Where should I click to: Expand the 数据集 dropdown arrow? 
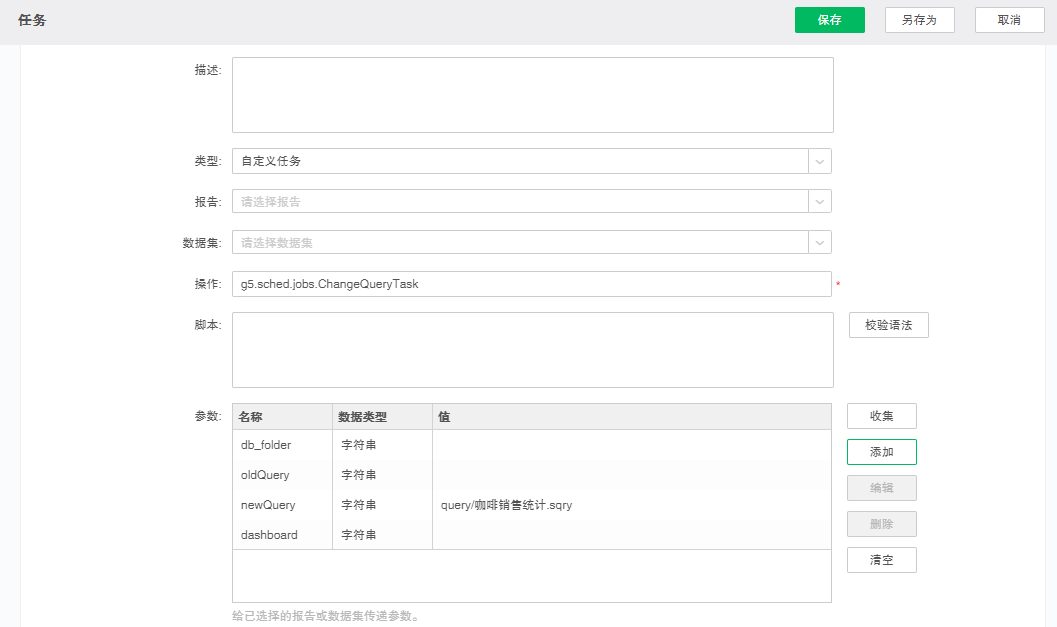coord(820,243)
